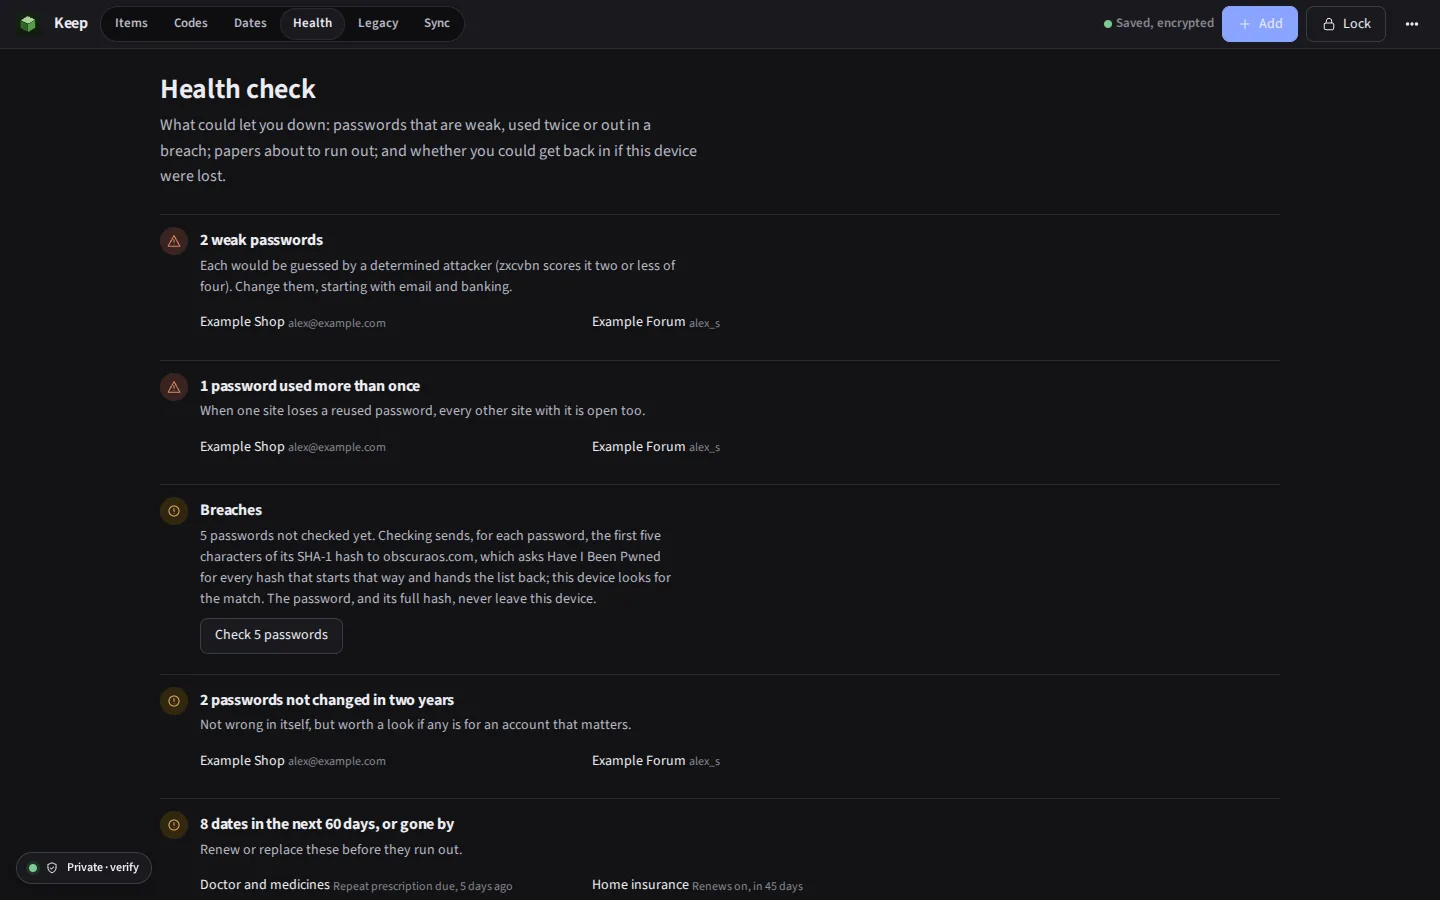Screen dimensions: 1440x900
Task: Click the Add button
Action: tap(1260, 24)
